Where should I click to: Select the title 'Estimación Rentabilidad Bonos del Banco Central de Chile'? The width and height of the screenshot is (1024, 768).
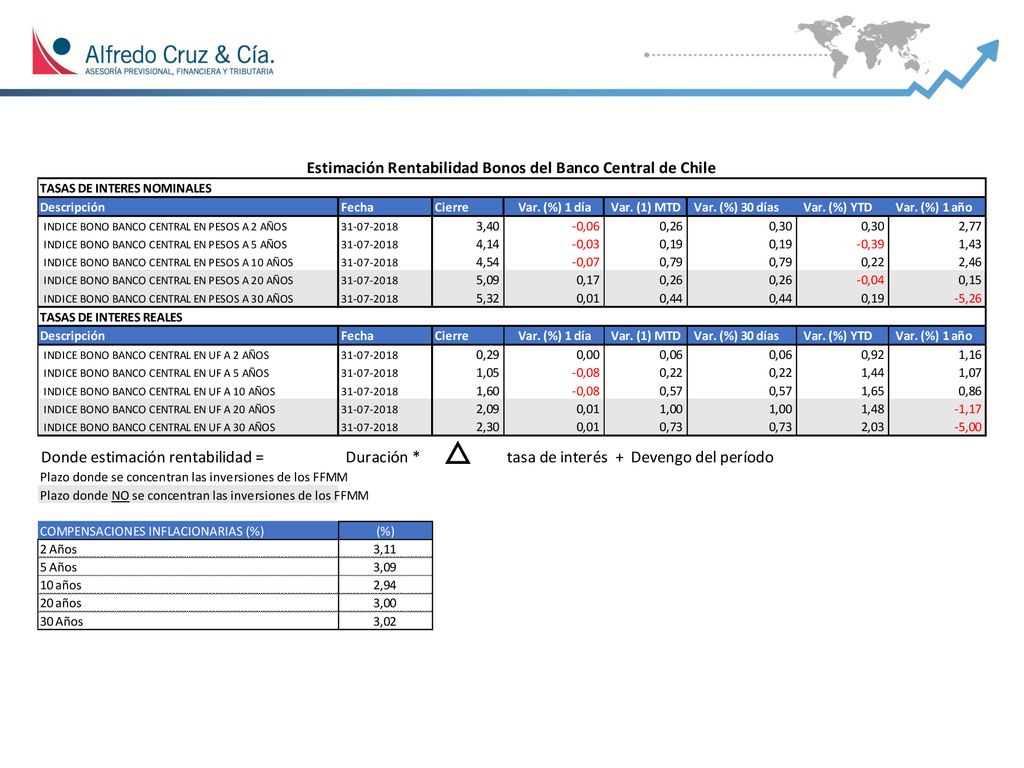[x=511, y=168]
